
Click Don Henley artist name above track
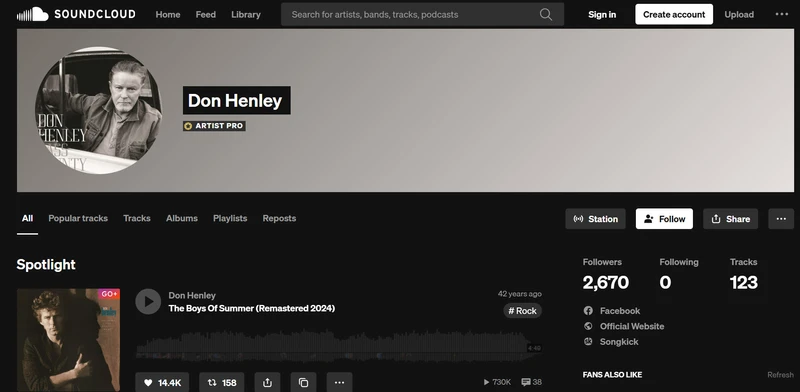pyautogui.click(x=192, y=296)
